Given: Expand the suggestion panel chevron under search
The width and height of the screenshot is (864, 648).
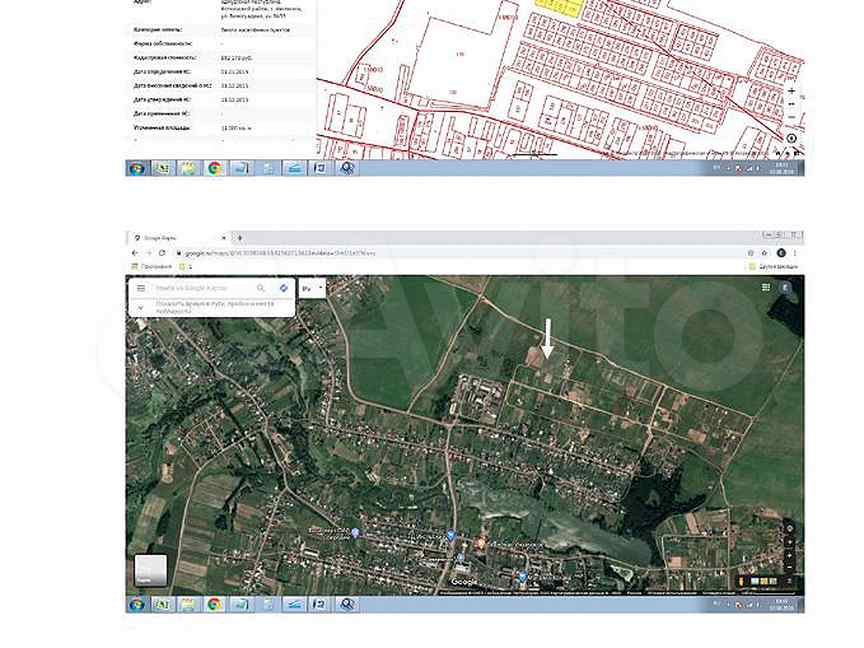Looking at the screenshot, I should tap(141, 307).
